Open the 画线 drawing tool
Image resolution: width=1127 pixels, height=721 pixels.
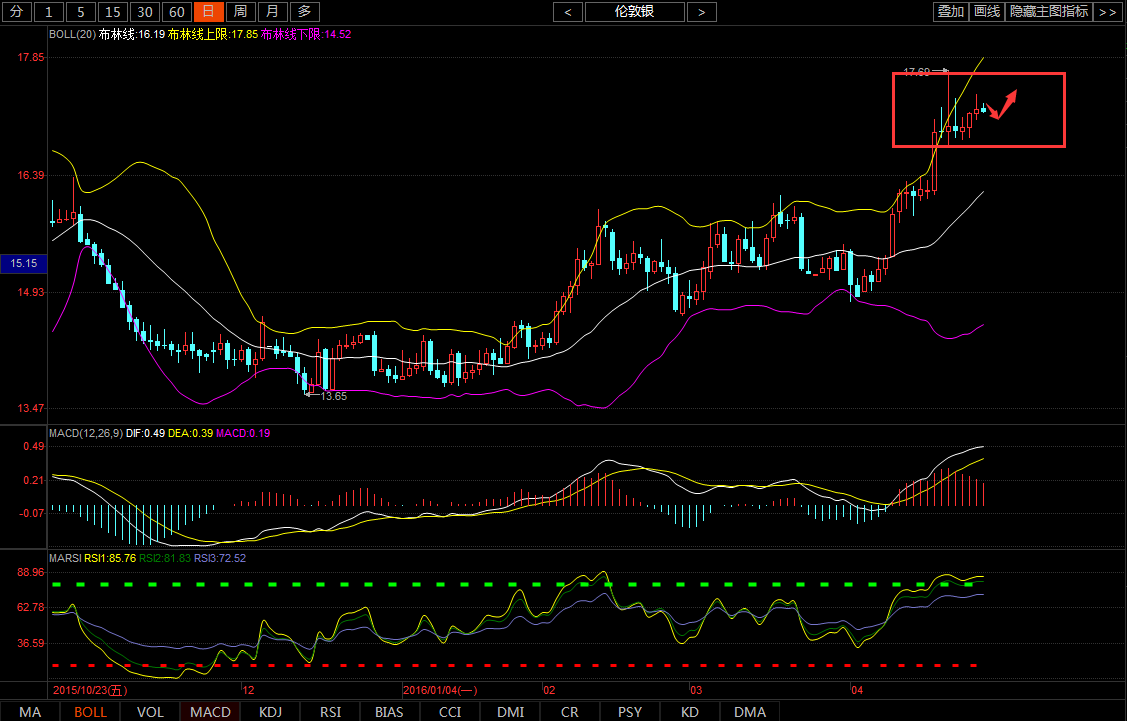click(x=987, y=12)
